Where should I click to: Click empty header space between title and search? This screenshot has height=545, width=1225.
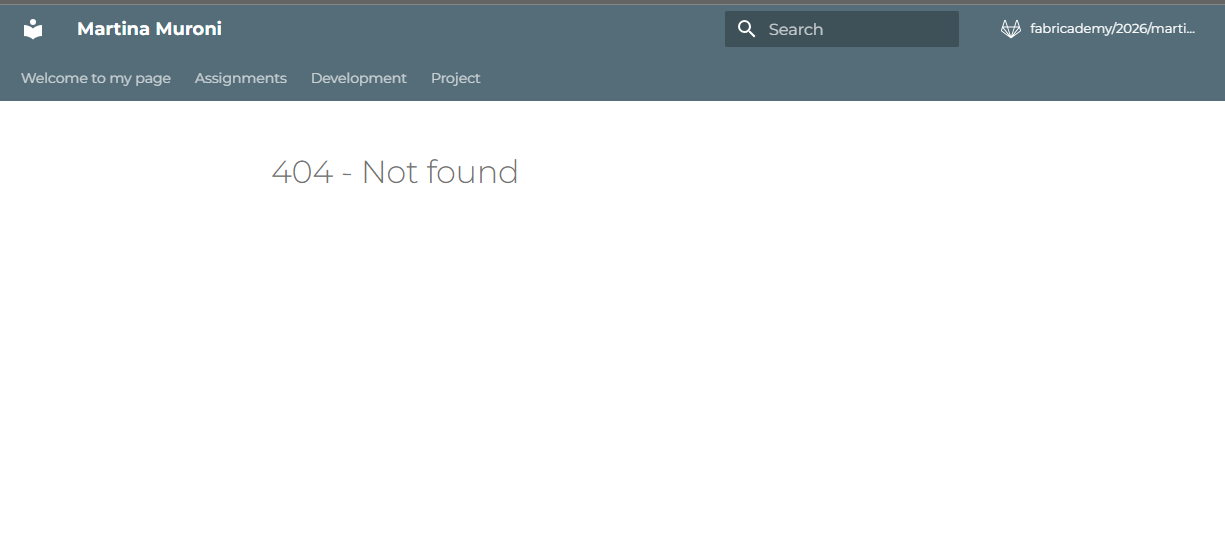pos(470,29)
